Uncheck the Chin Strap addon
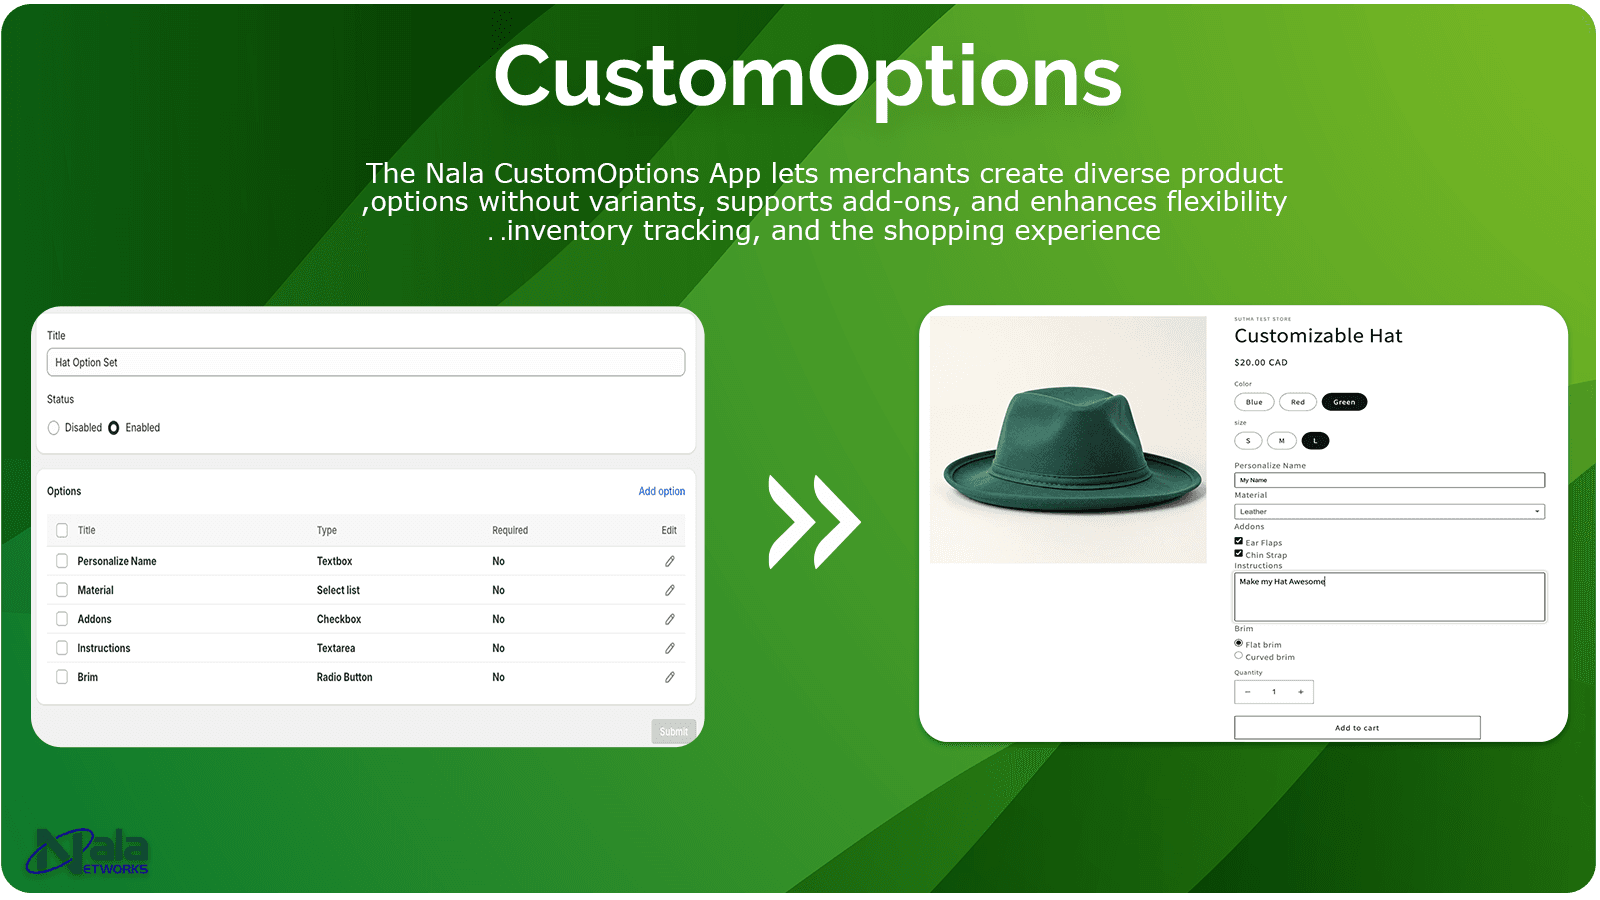Screen dimensions: 1600x900 coord(1239,553)
